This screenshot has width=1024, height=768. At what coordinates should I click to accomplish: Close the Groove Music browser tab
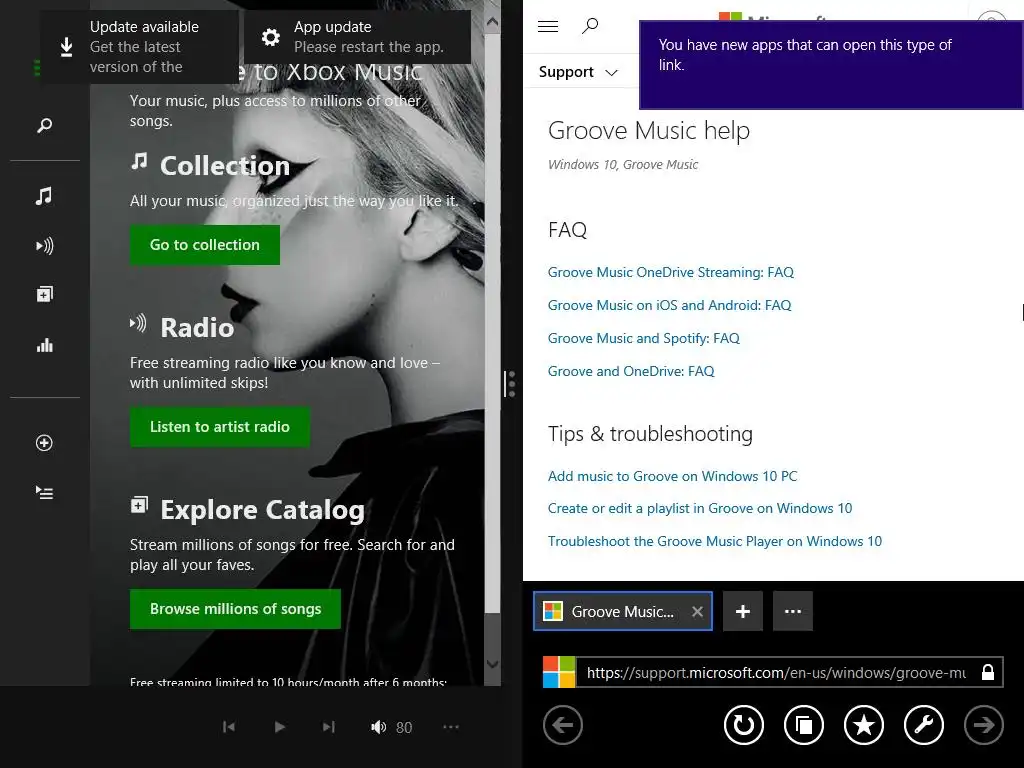(x=697, y=611)
